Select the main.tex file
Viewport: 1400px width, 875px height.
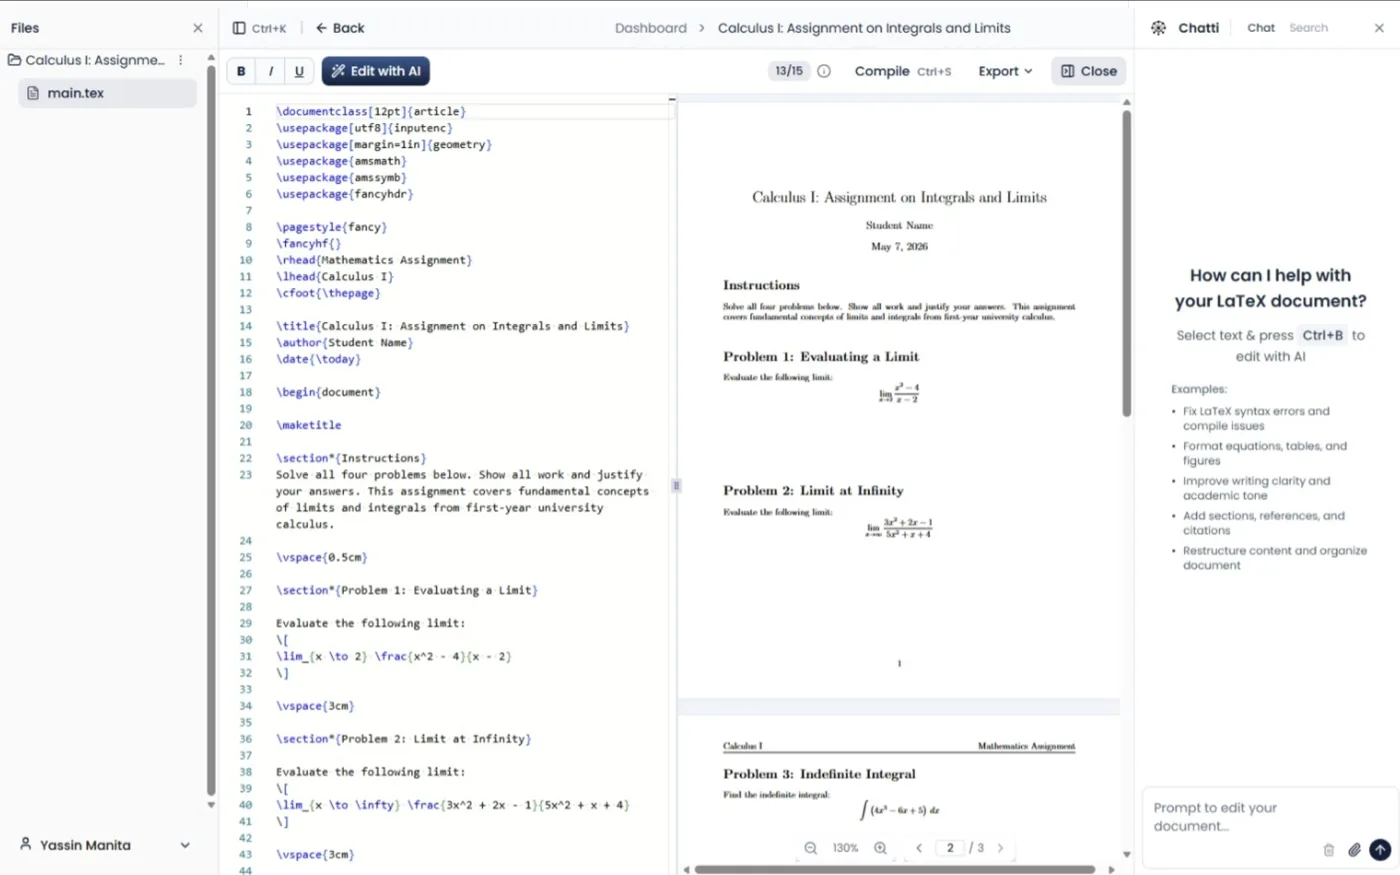[108, 93]
